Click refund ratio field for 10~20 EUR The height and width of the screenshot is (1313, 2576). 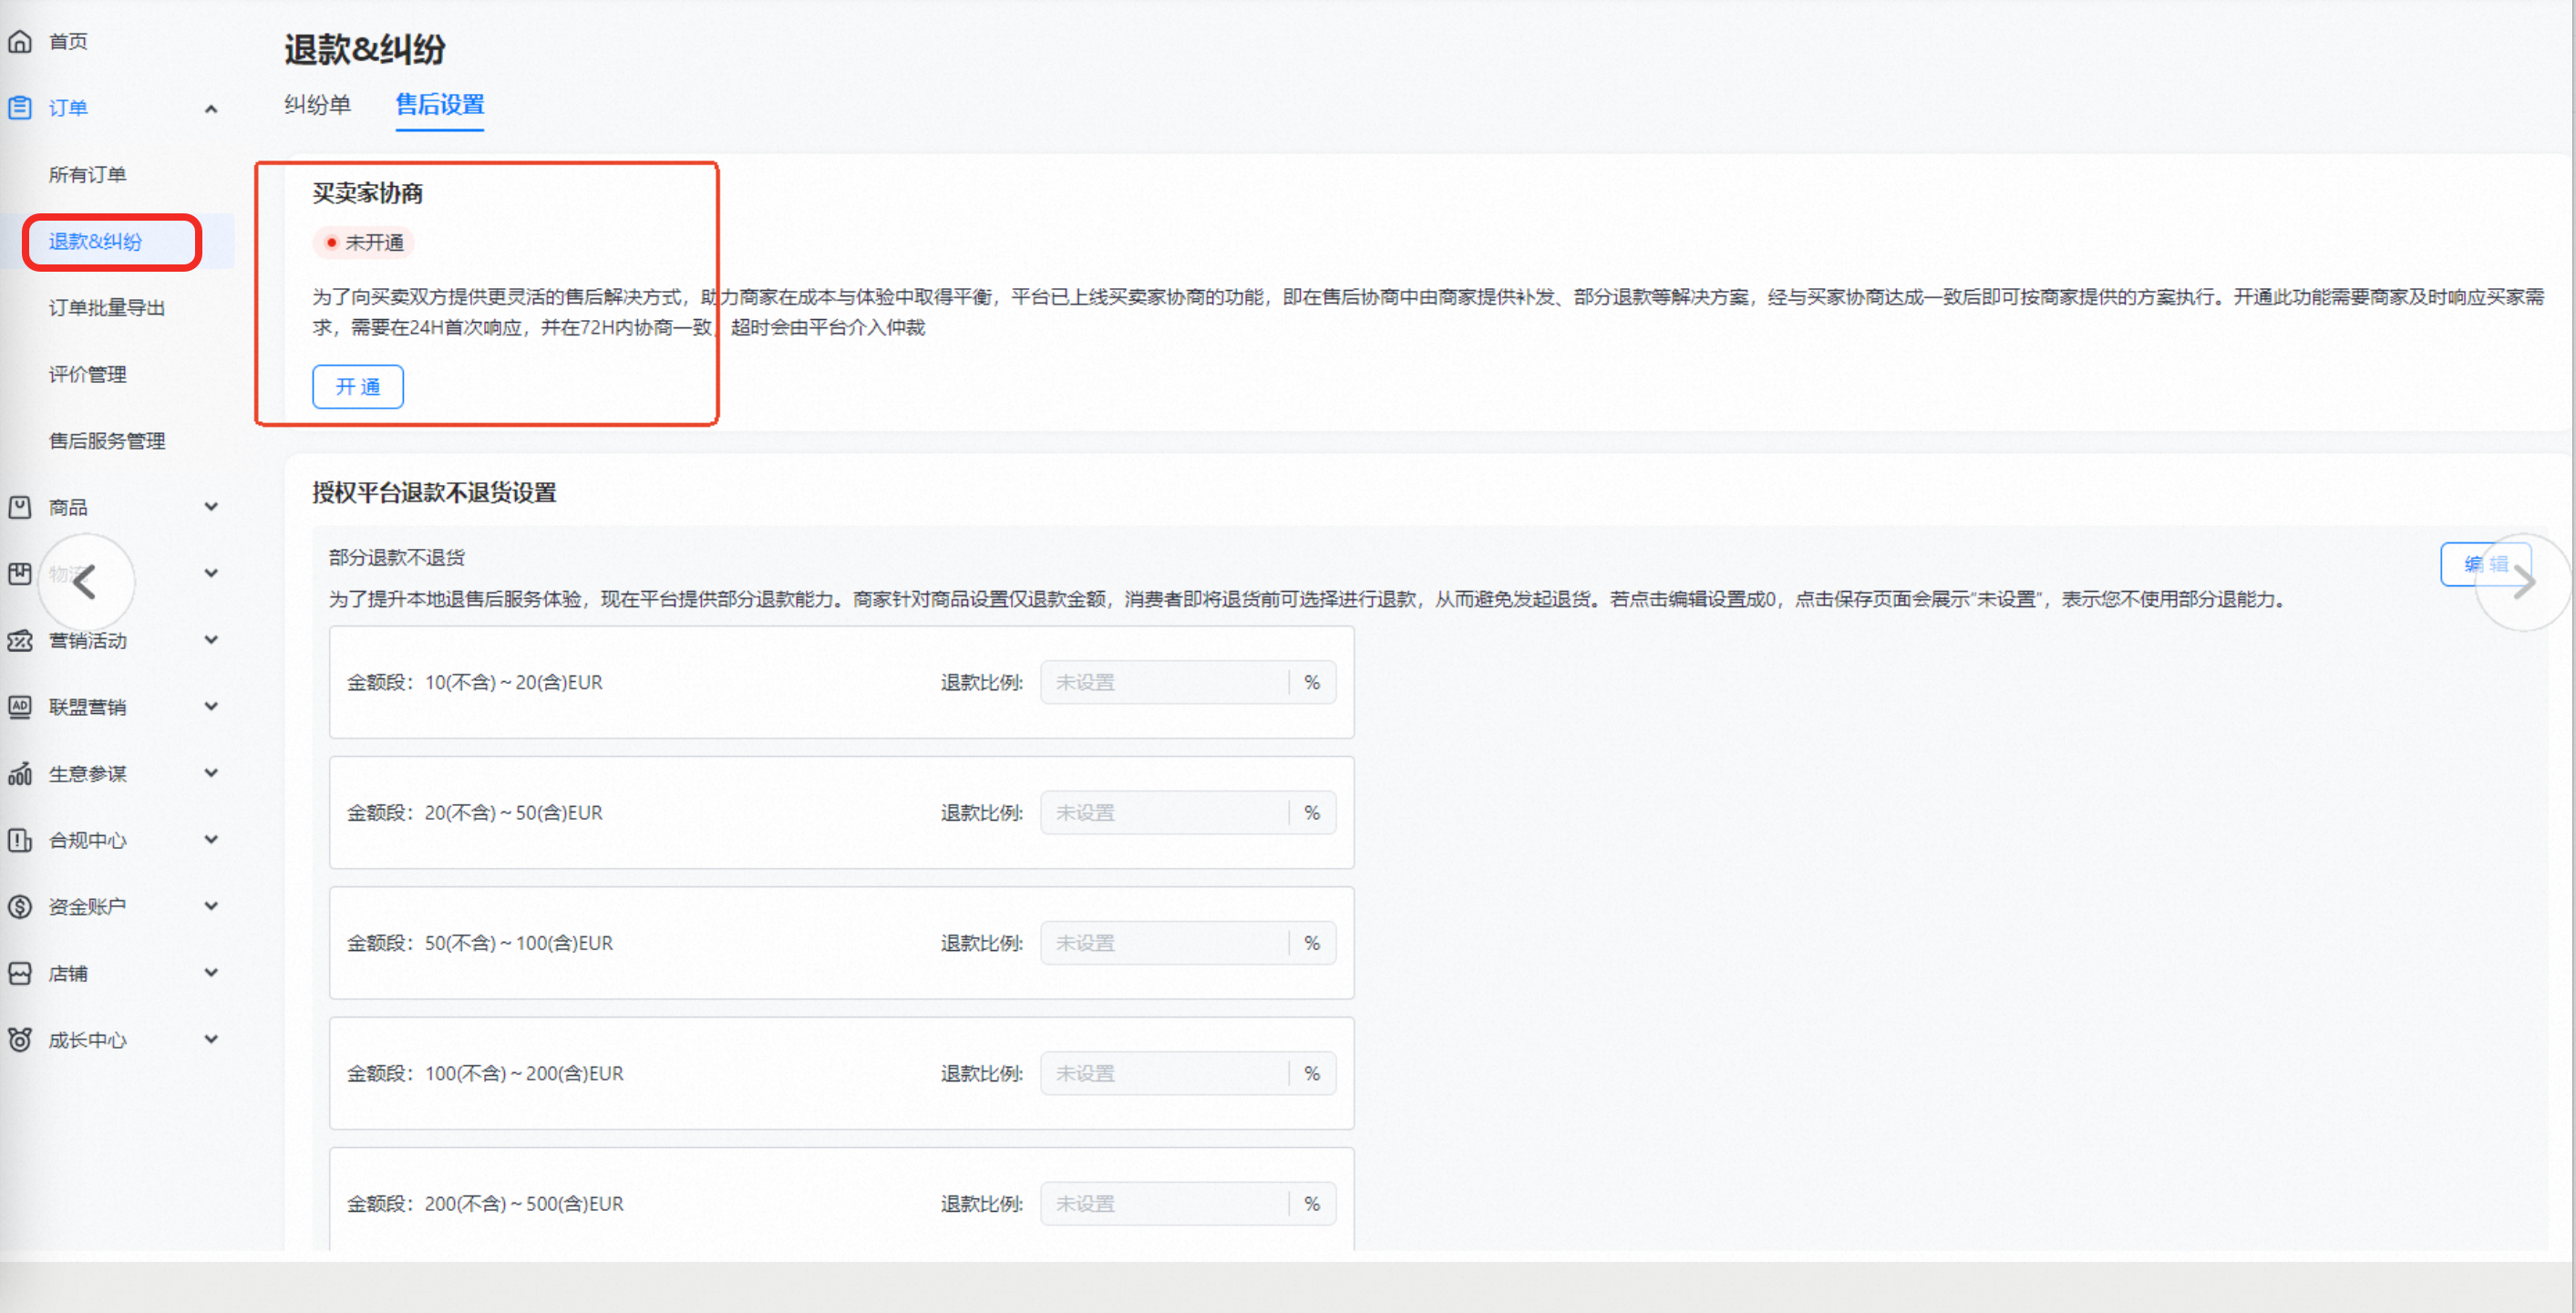coord(1164,683)
